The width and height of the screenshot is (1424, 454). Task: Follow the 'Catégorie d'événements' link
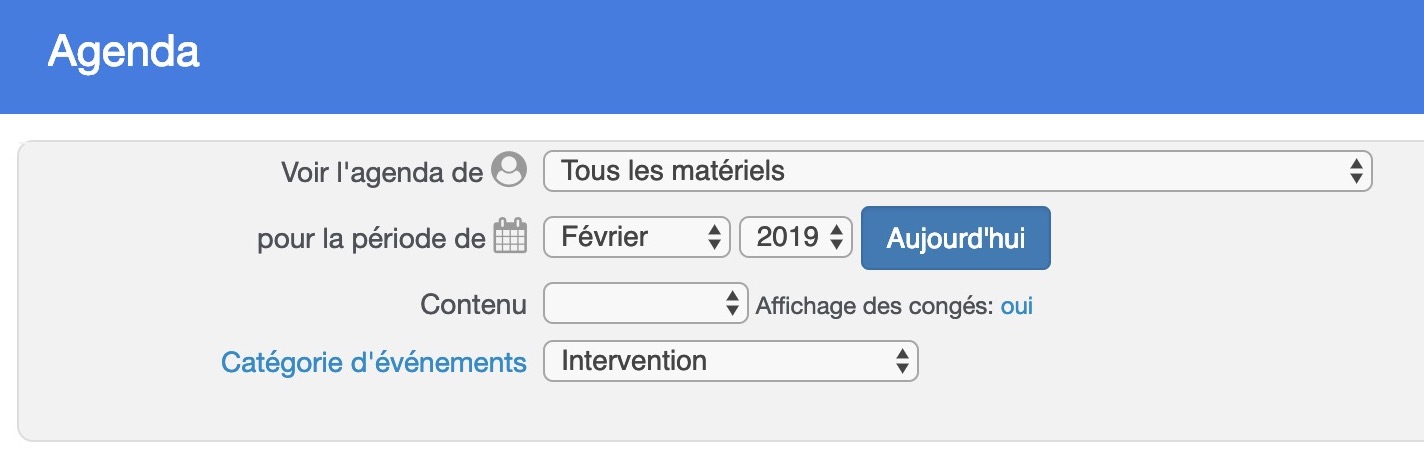pyautogui.click(x=374, y=362)
